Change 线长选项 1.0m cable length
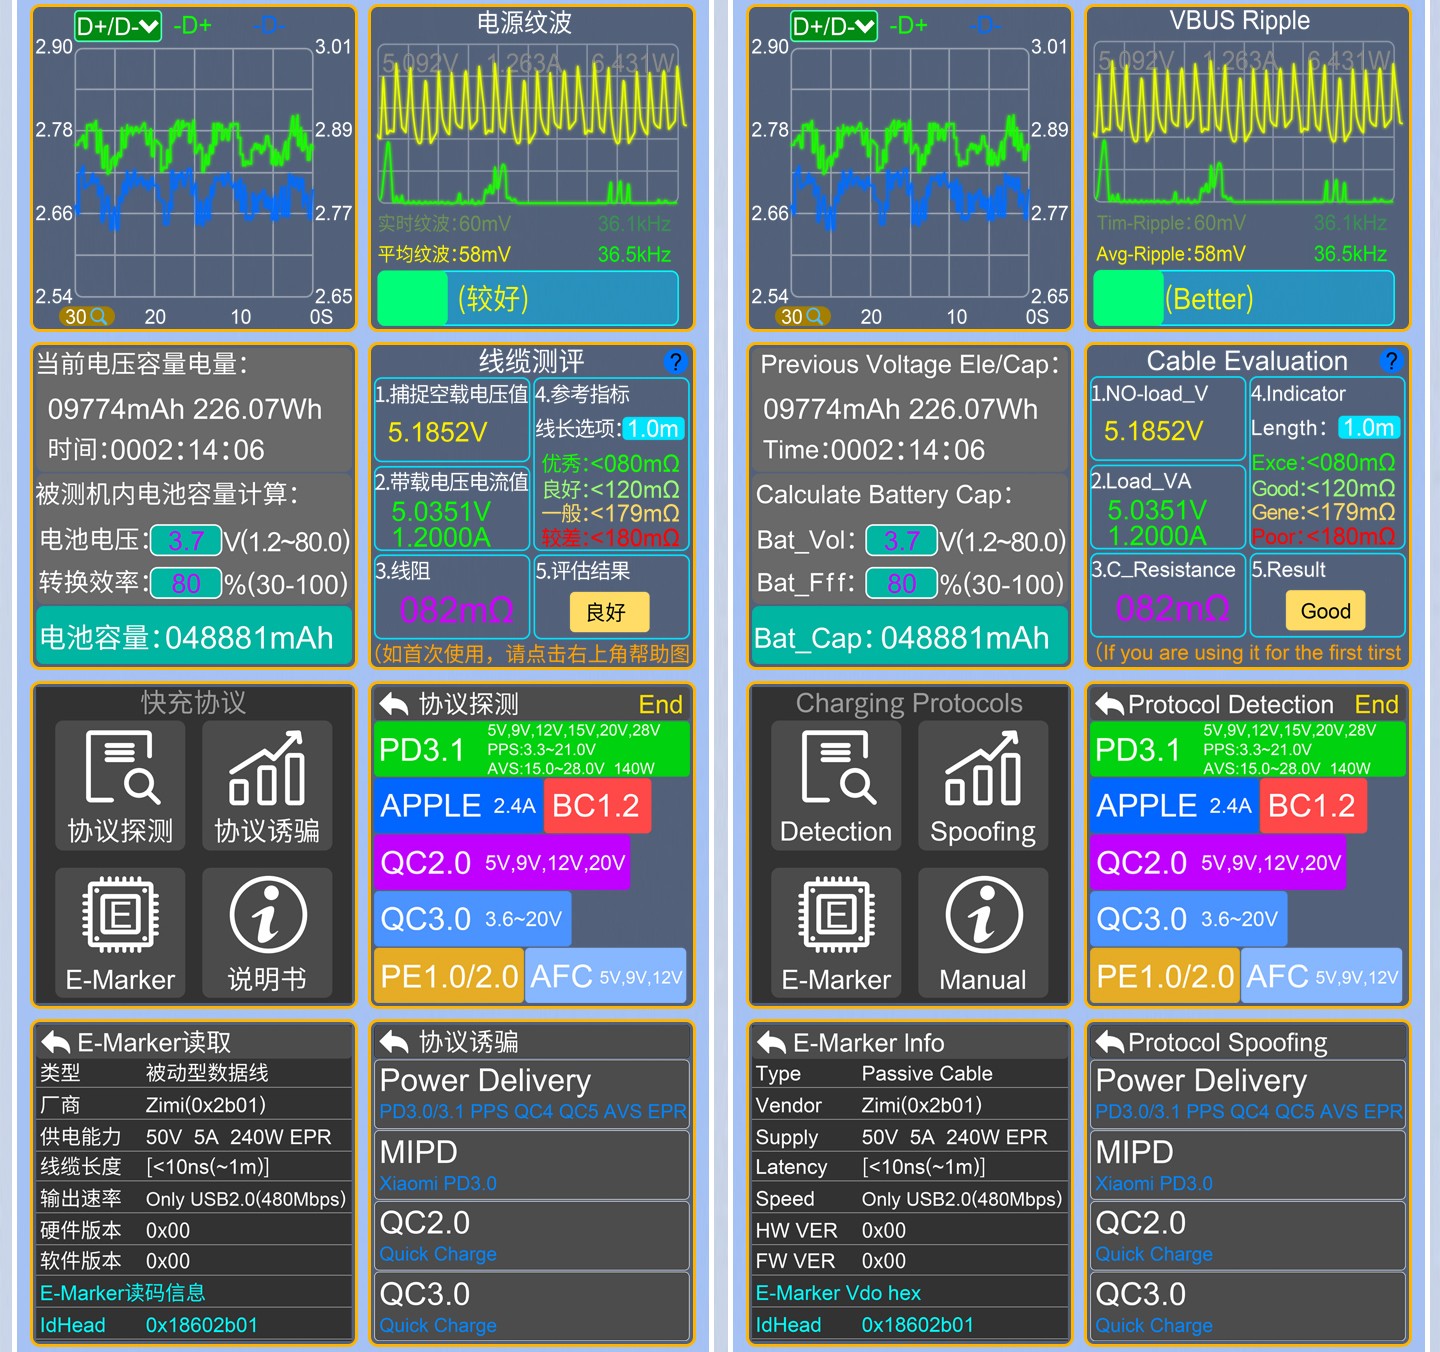 point(654,429)
